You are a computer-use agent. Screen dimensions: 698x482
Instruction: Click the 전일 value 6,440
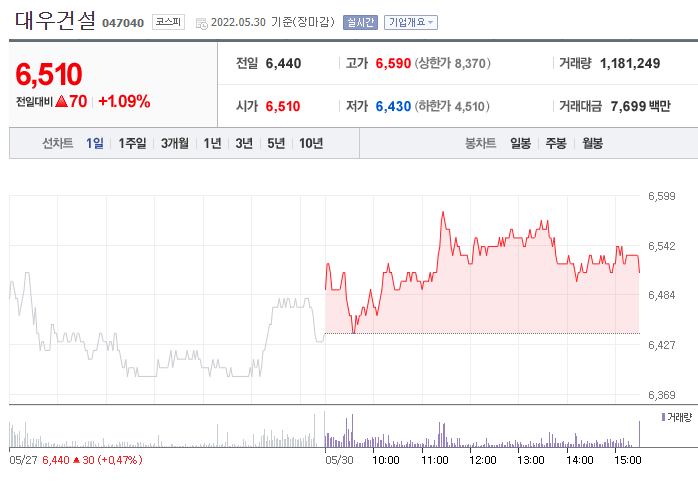283,64
